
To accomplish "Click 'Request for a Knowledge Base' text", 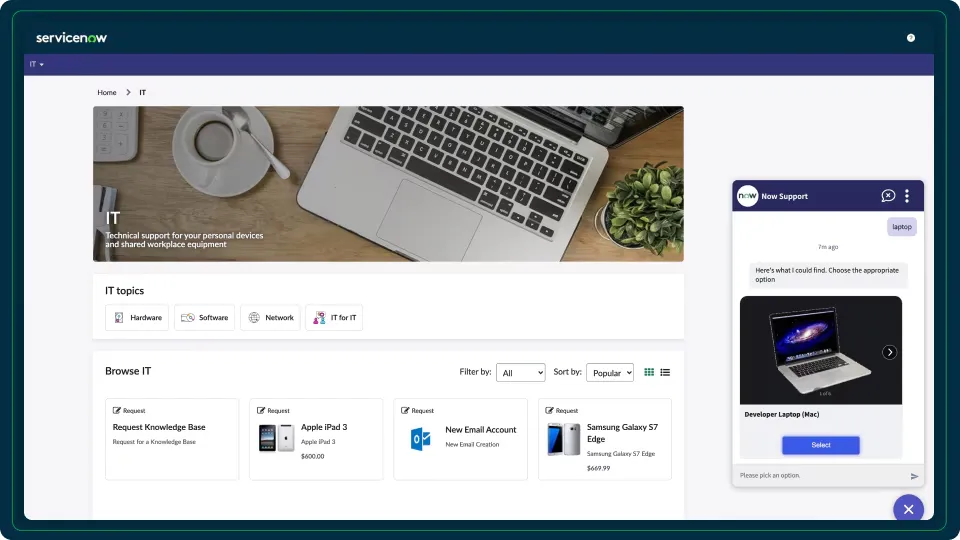I will pyautogui.click(x=154, y=442).
